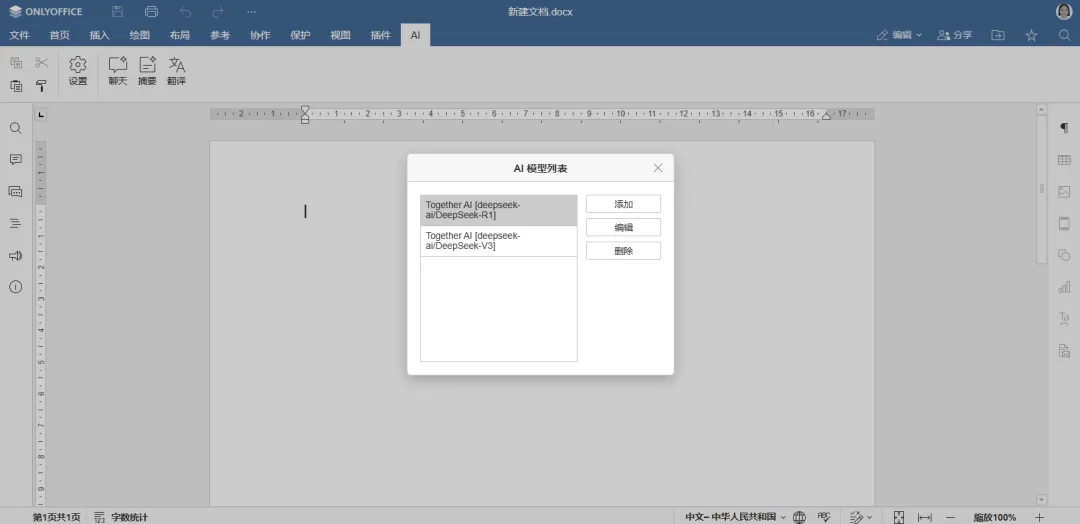
Task: Open the About info icon
Action: click(16, 287)
